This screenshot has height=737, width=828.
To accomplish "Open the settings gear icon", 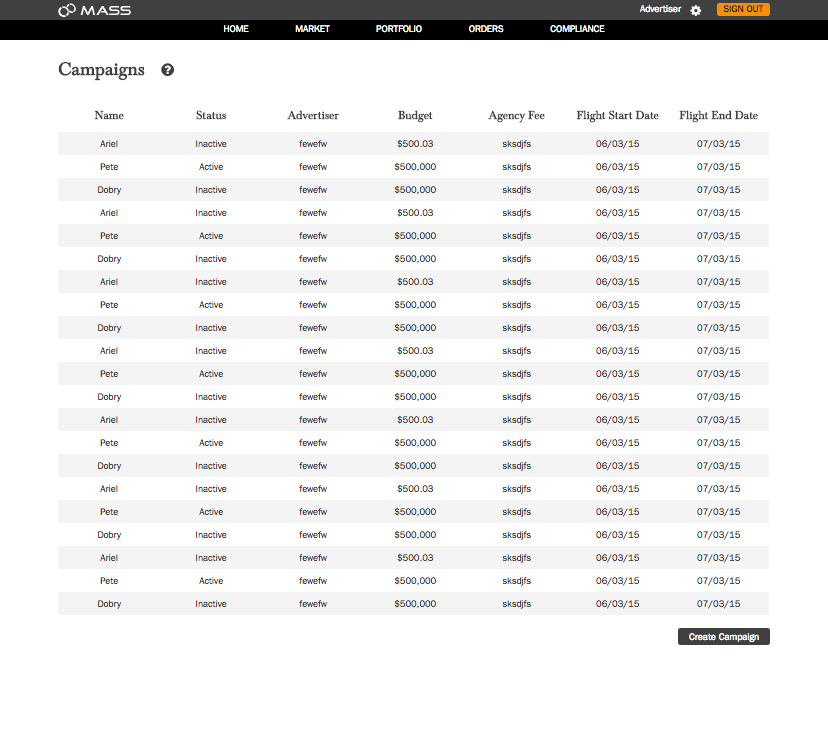I will tap(696, 10).
